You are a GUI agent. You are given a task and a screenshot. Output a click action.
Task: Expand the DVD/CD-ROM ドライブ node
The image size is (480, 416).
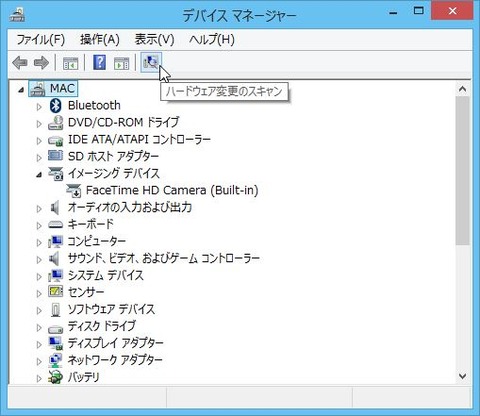(39, 124)
